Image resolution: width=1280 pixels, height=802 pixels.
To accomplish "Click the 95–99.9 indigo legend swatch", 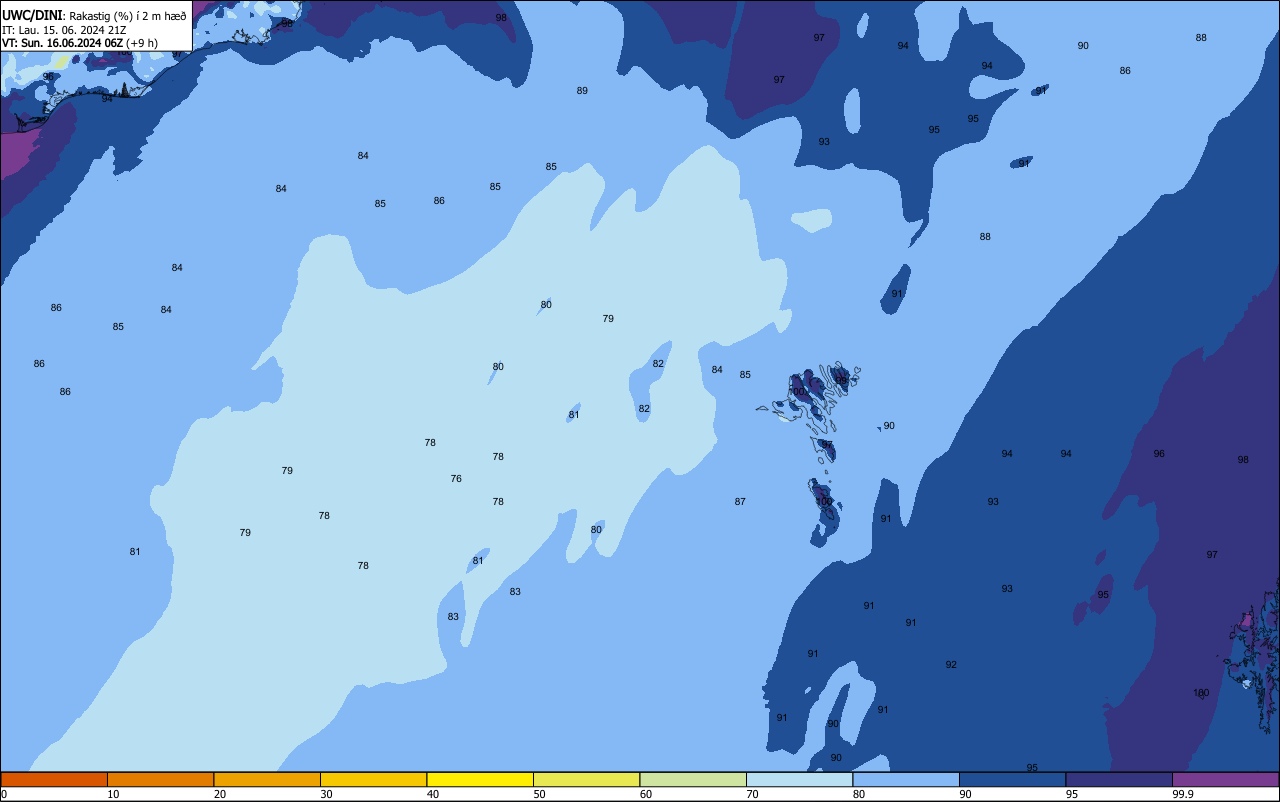I will click(x=1119, y=779).
